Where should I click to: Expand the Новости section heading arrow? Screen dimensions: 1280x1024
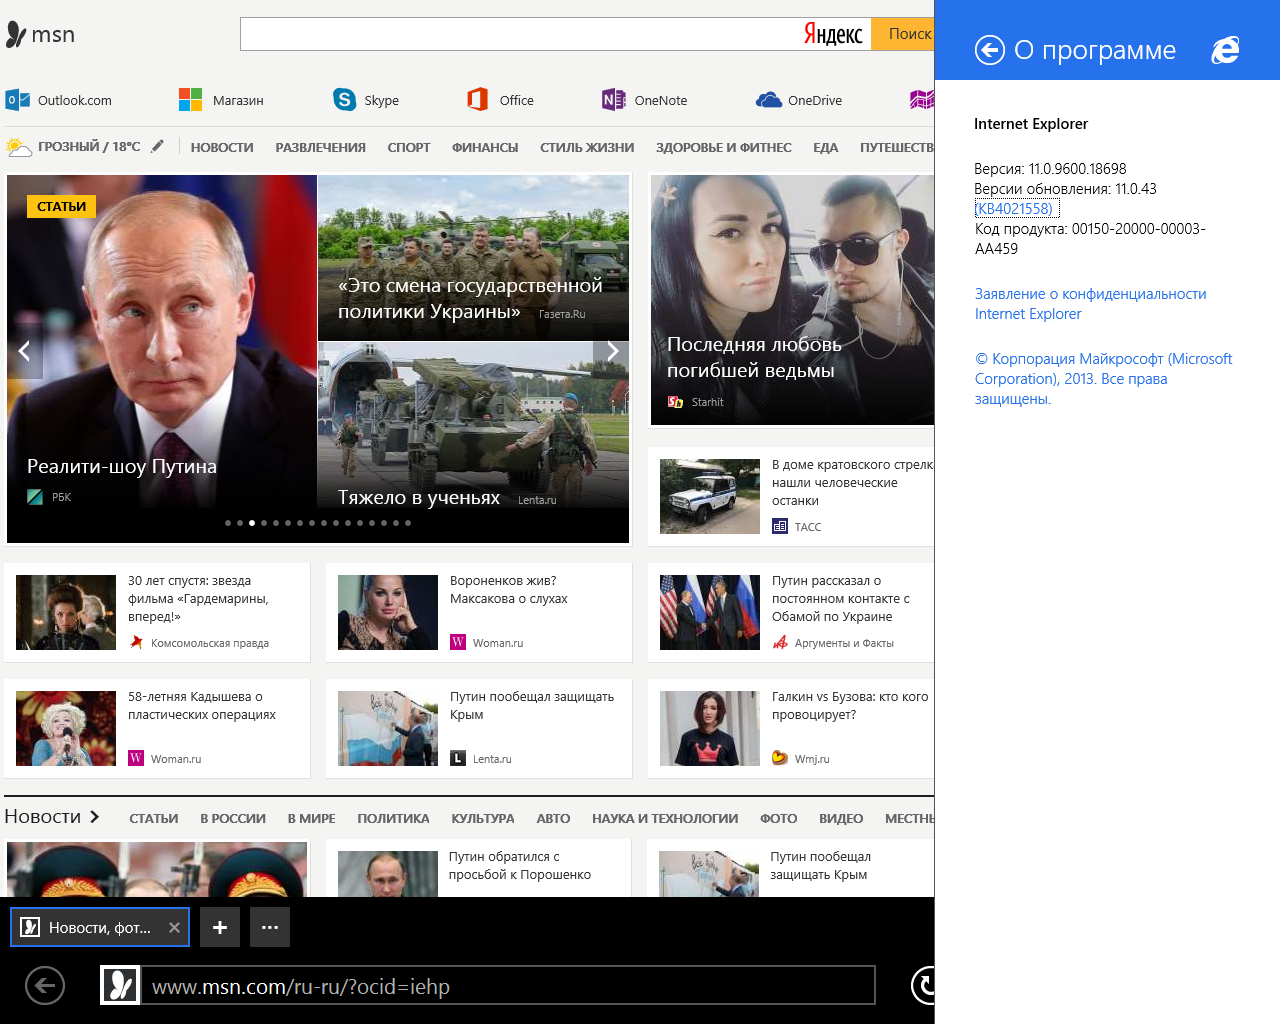95,817
